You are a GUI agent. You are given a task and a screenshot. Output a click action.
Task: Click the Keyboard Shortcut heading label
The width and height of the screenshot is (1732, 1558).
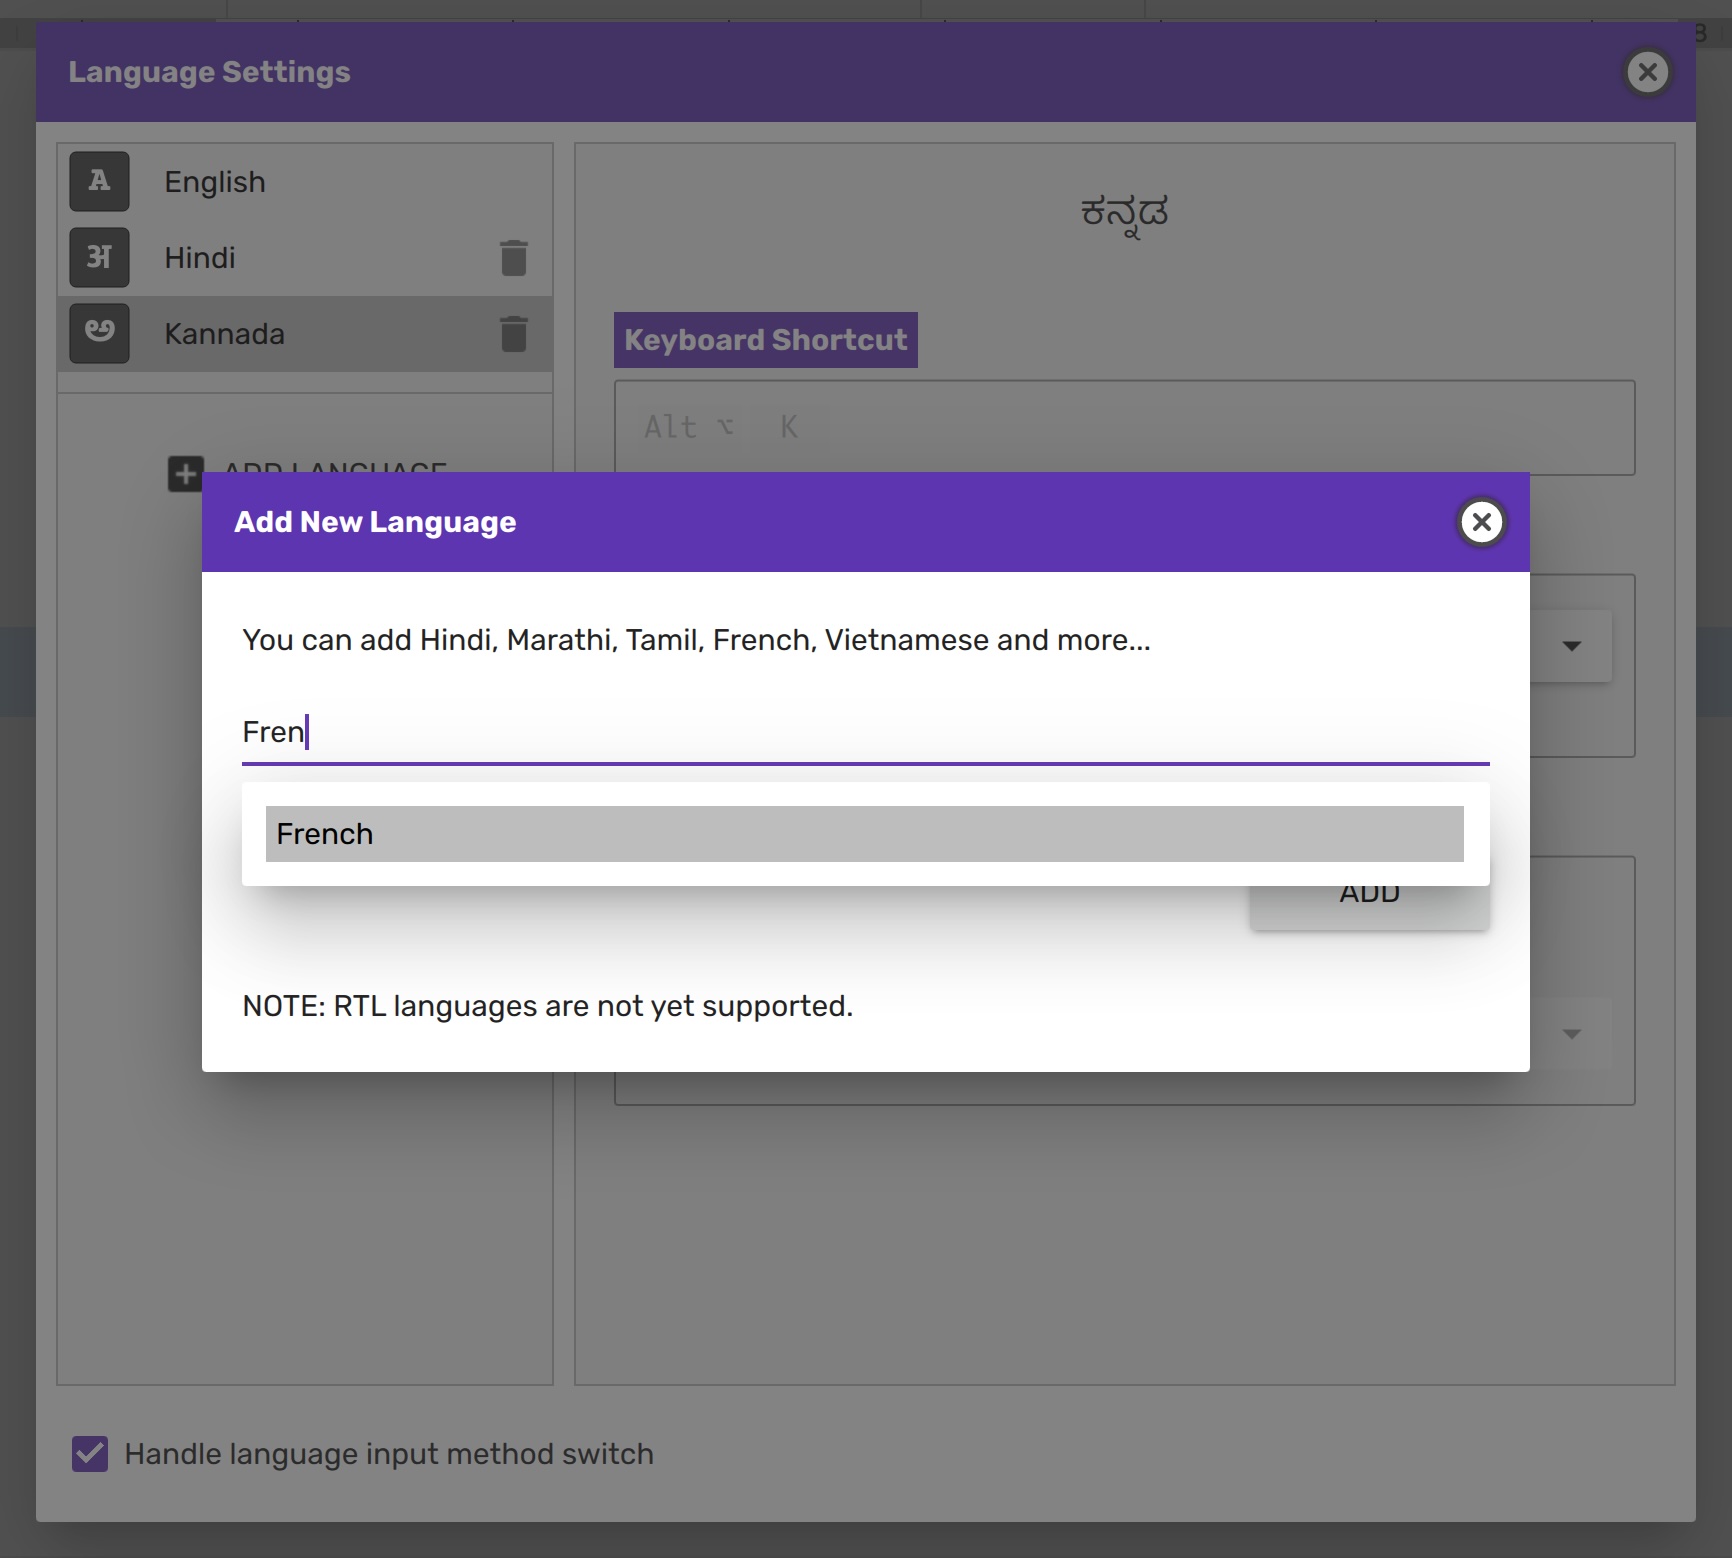point(765,340)
